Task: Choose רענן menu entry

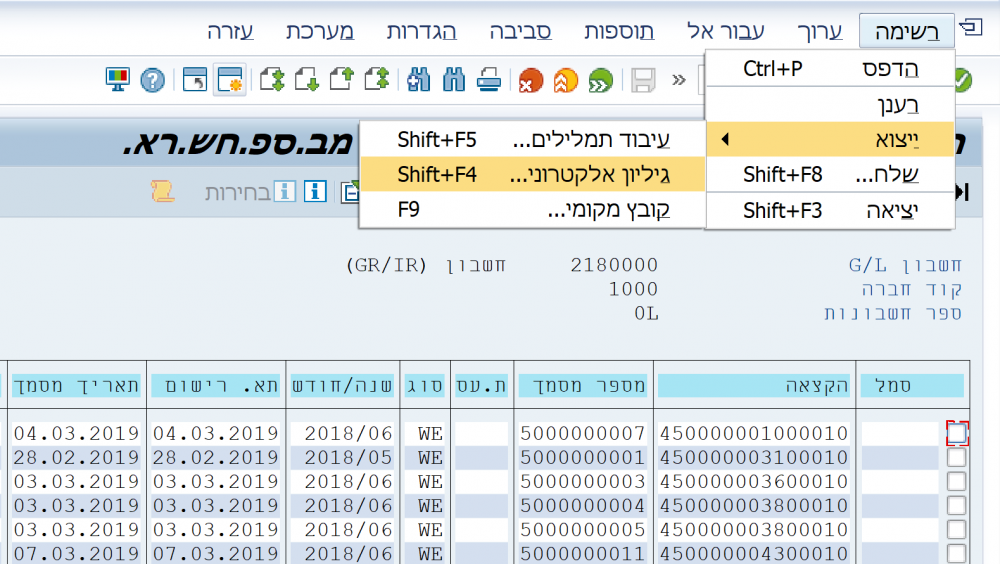Action: 830,105
